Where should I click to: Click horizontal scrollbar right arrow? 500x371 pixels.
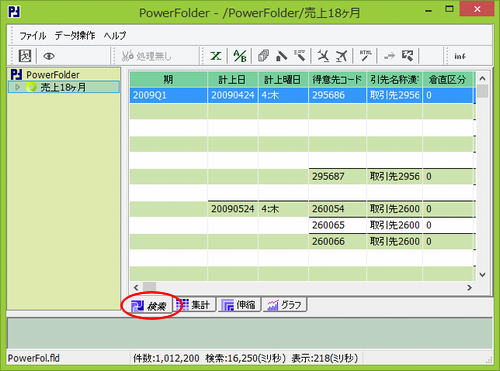[469, 287]
